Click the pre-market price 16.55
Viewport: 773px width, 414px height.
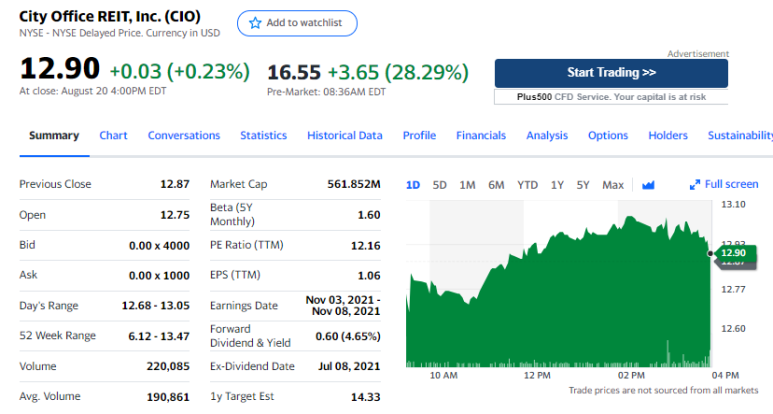294,72
